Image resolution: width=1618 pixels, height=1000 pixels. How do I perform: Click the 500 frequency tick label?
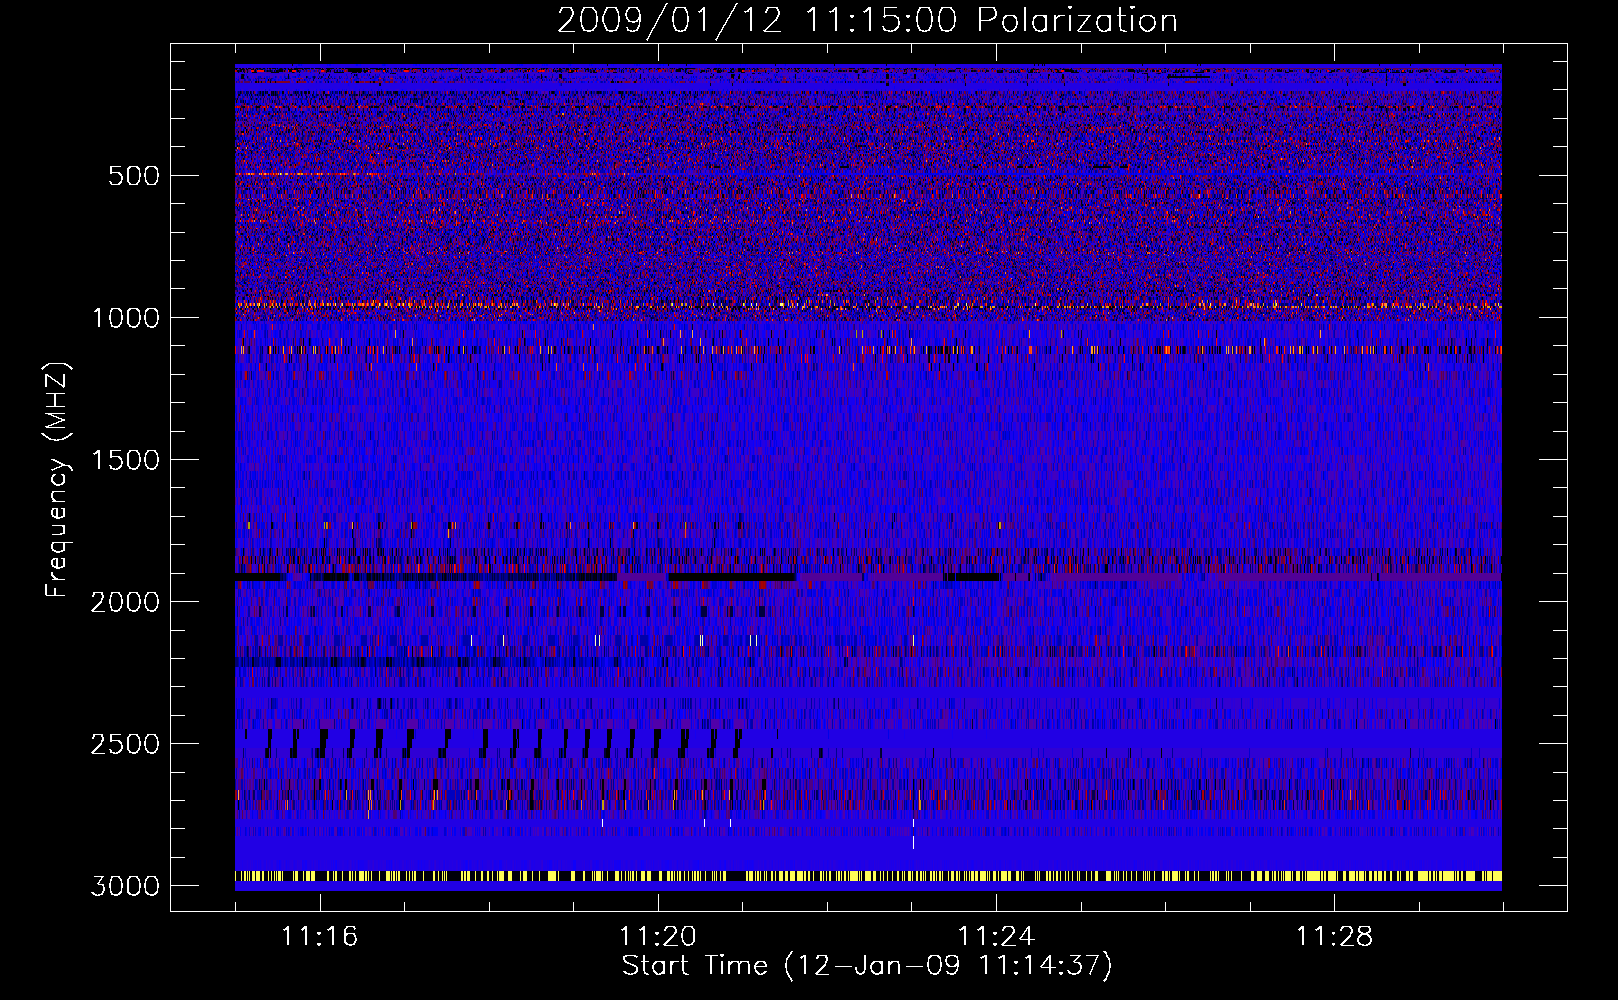pyautogui.click(x=134, y=176)
